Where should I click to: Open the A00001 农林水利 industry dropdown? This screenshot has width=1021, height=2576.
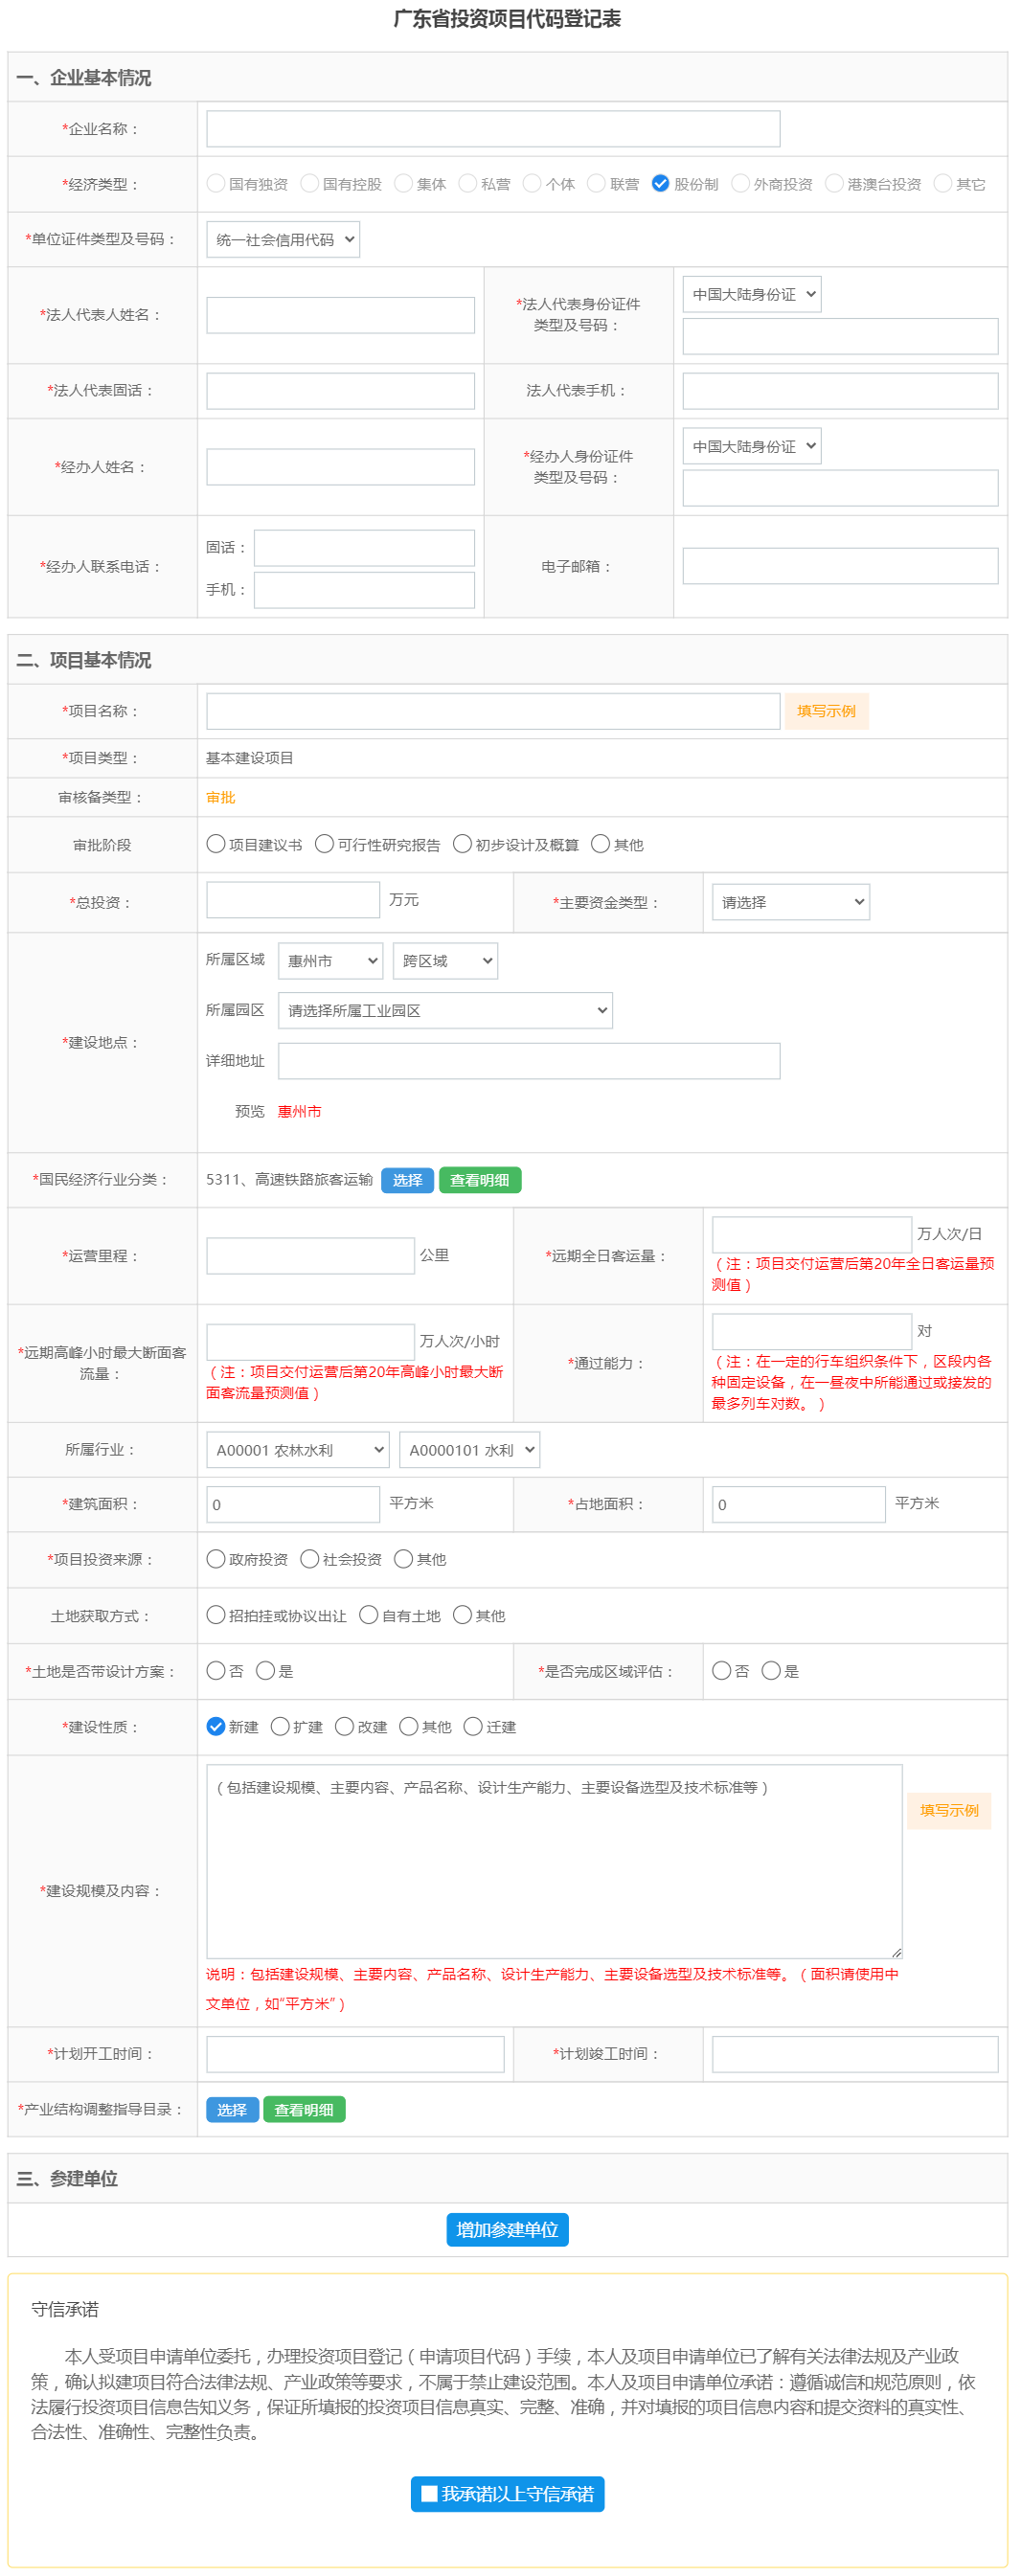click(x=297, y=1449)
